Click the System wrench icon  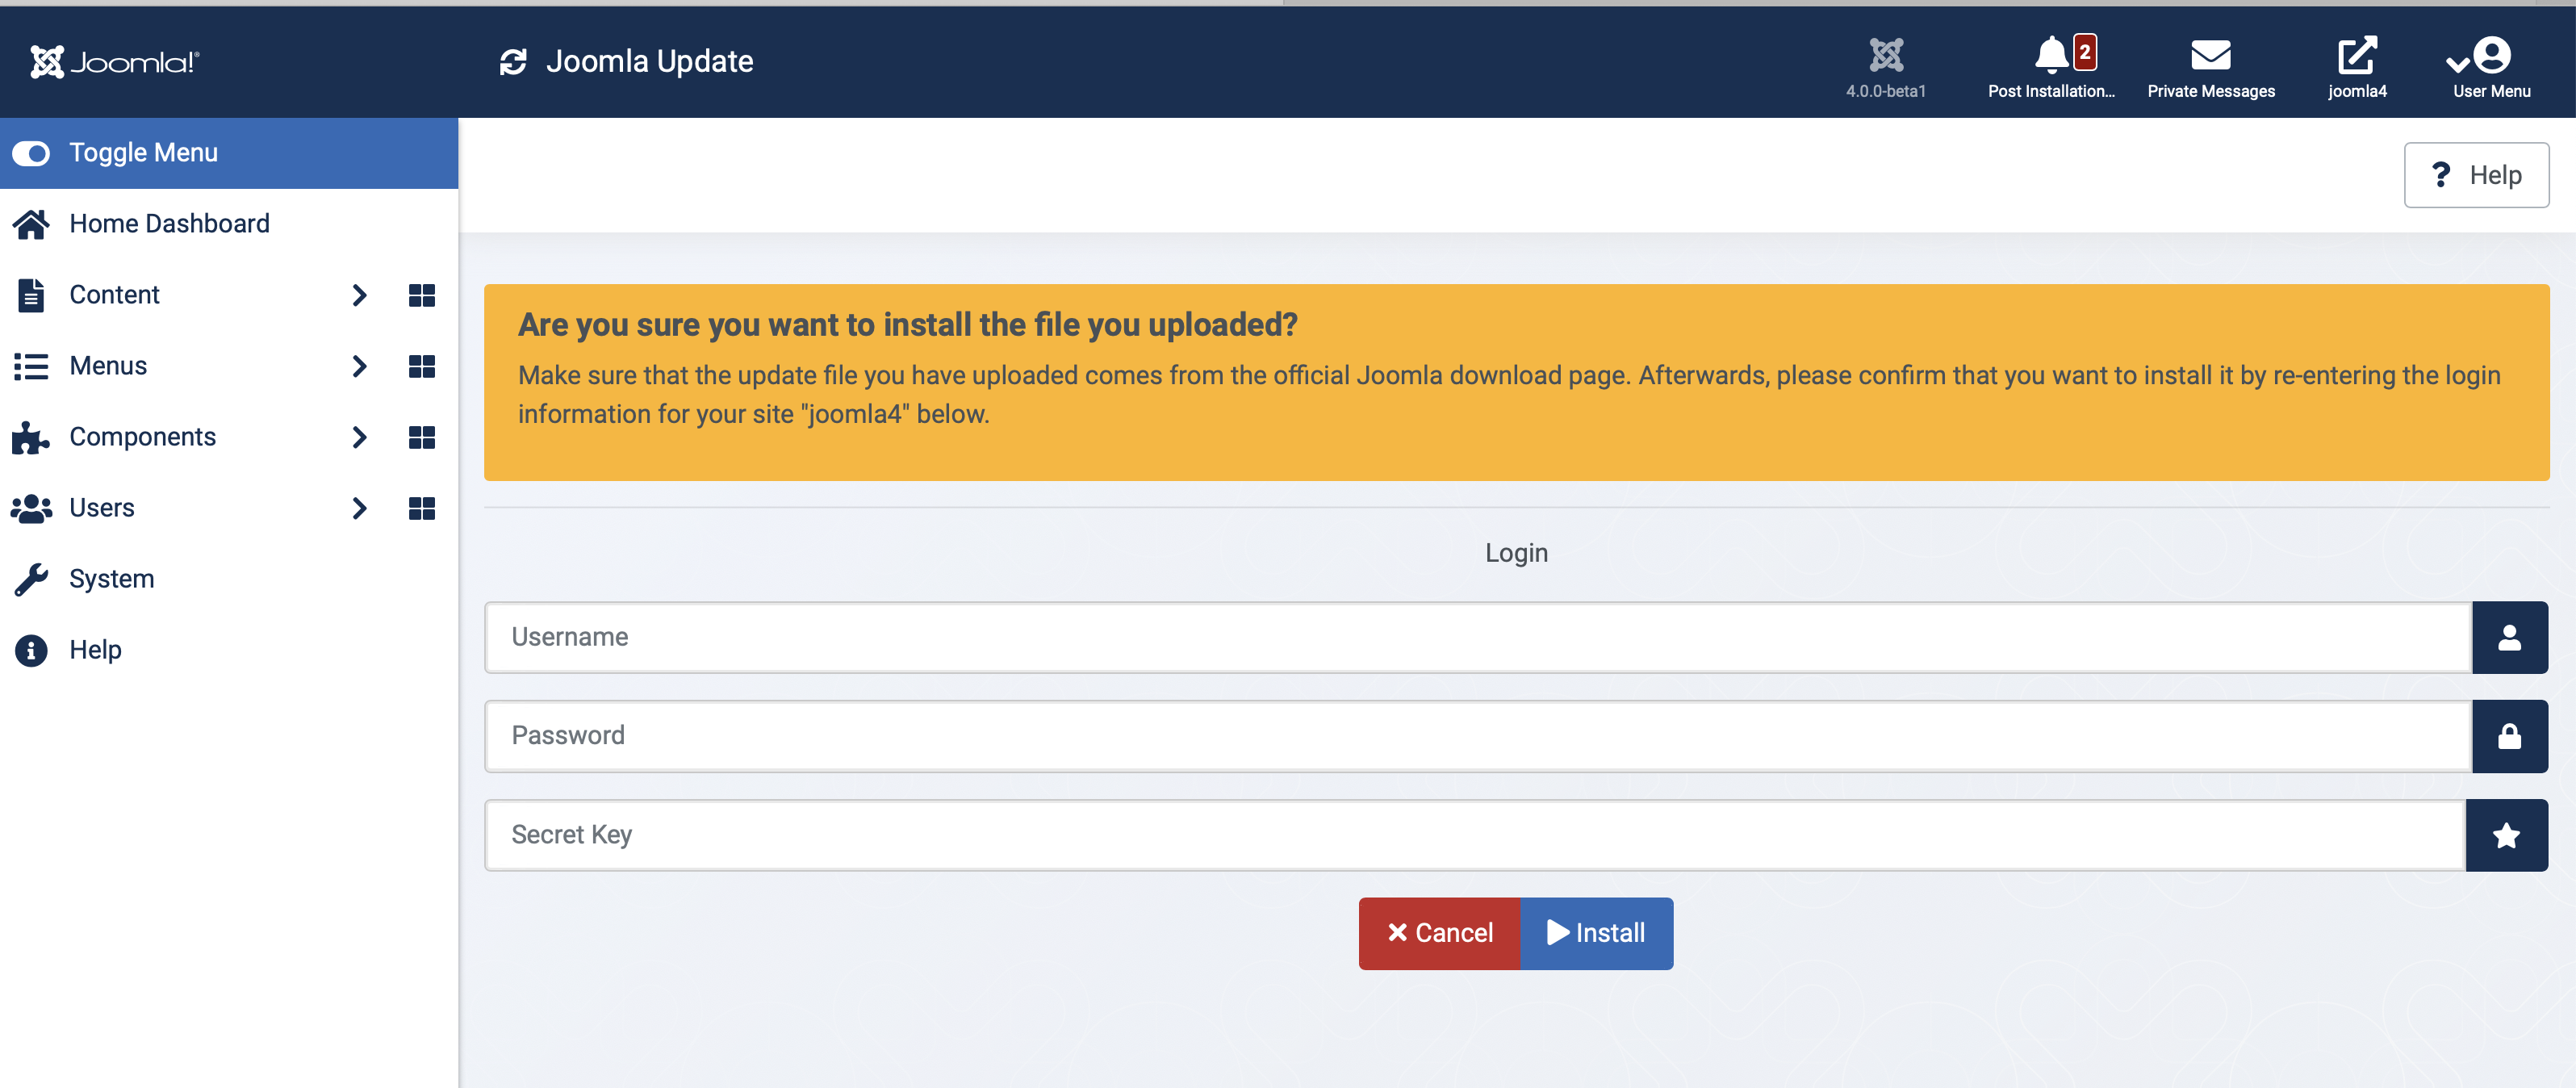click(31, 579)
